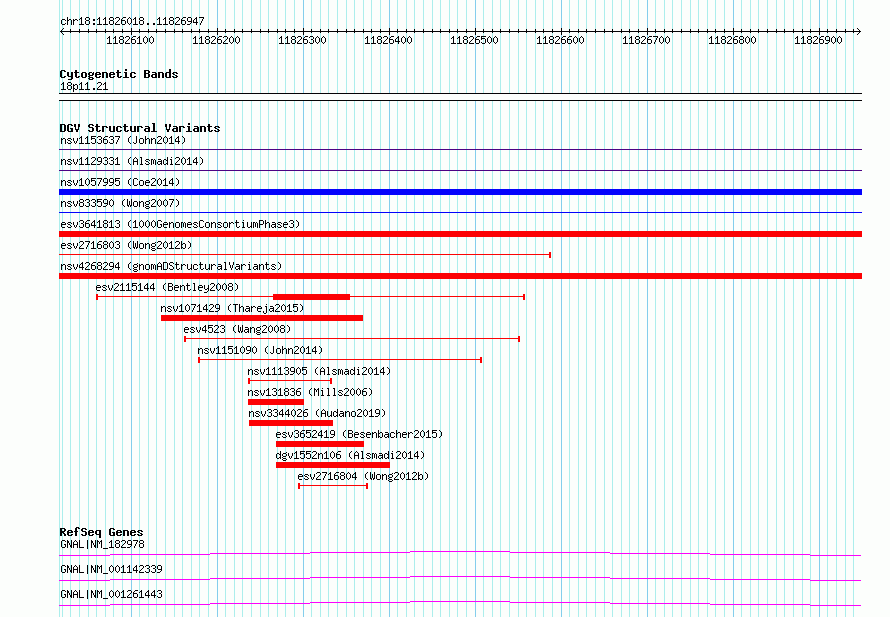Open nsv1113905 (Alsmadi2014) variant

(319, 371)
